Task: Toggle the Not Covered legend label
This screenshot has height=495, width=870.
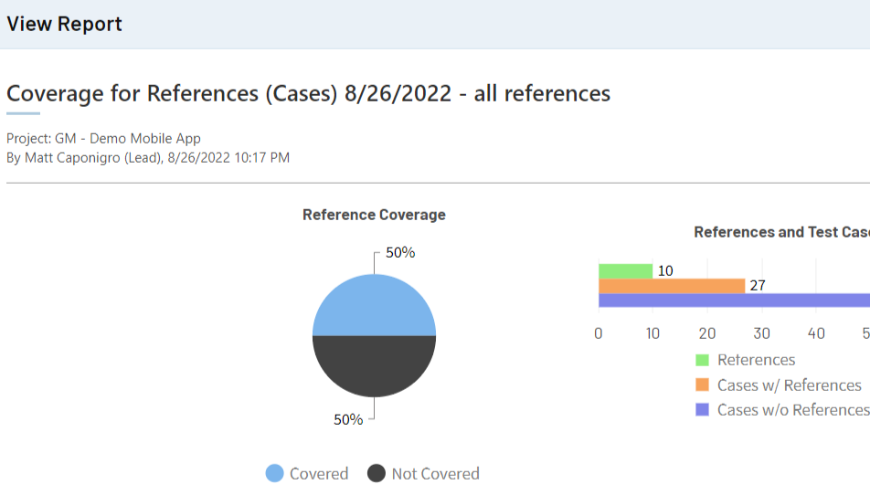Action: pyautogui.click(x=435, y=474)
